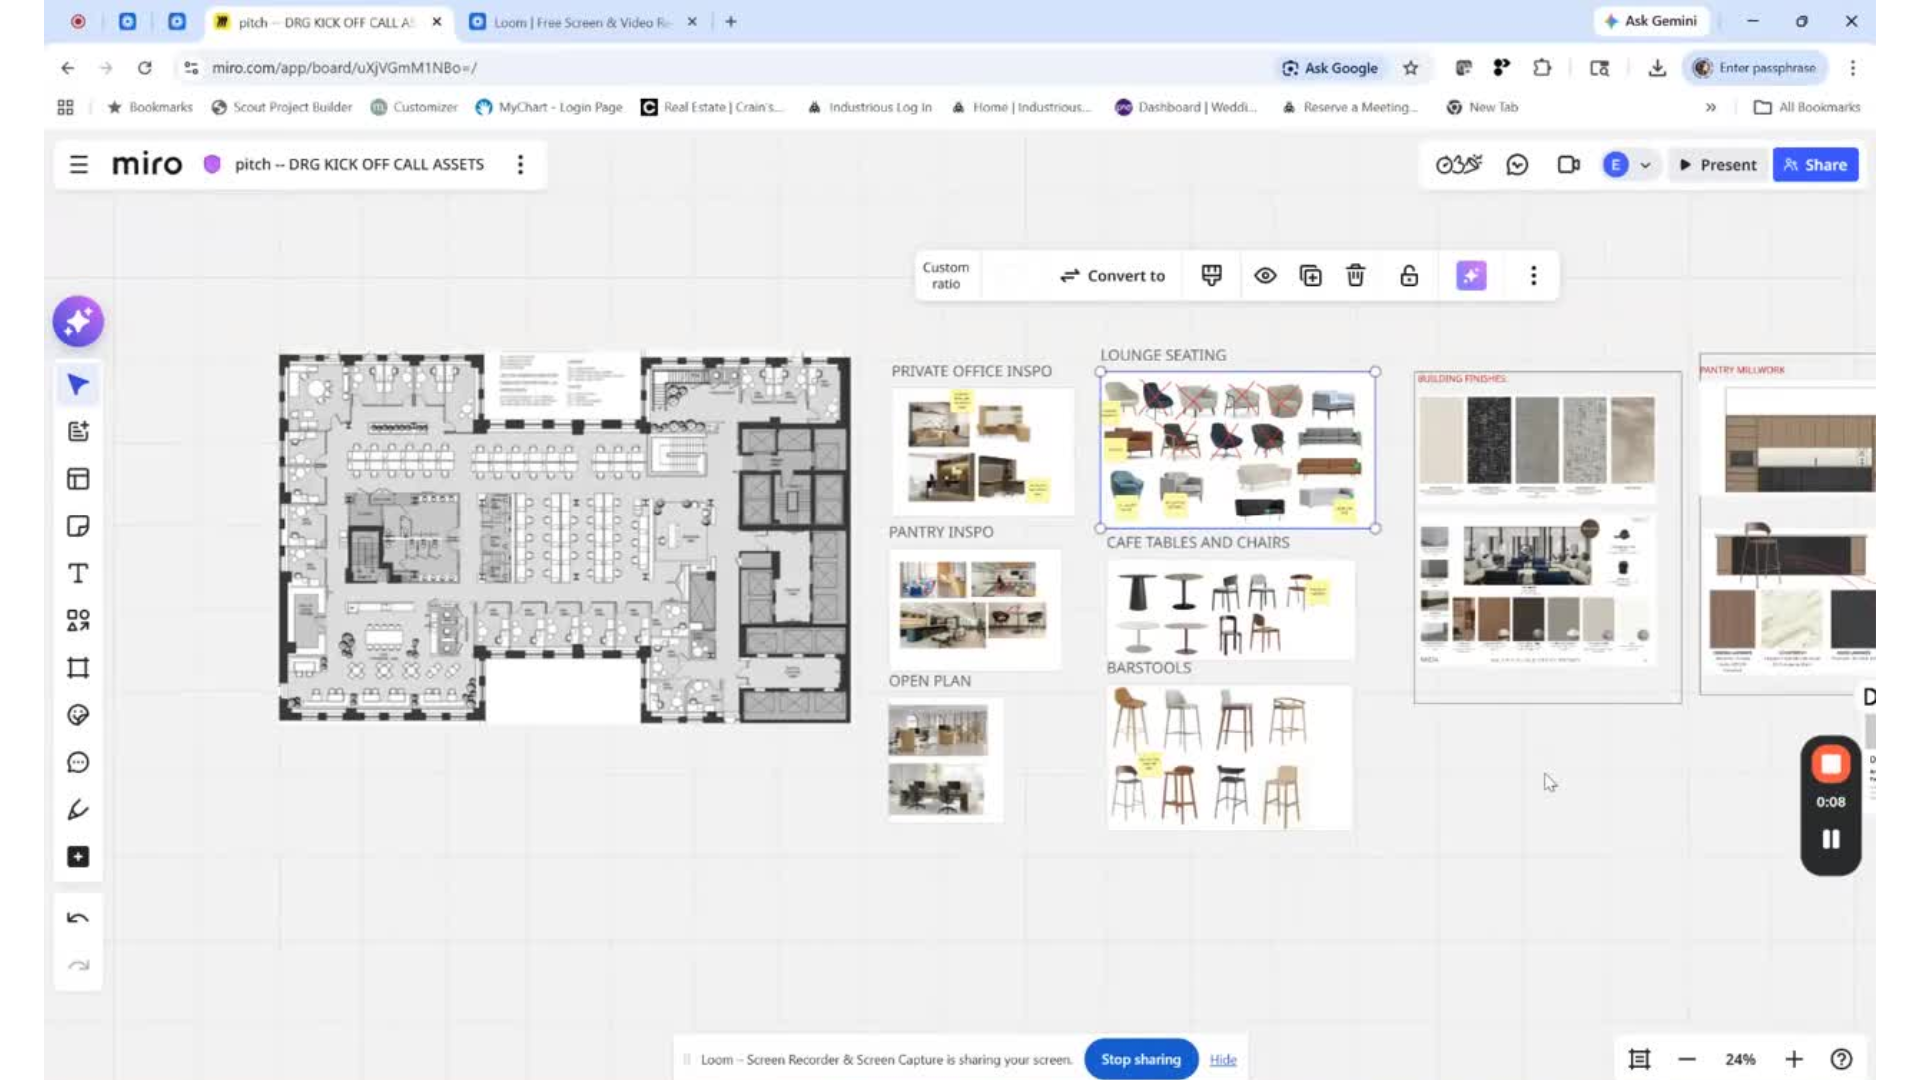The width and height of the screenshot is (1920, 1080).
Task: Switch to Loom Free Screen tab
Action: [583, 22]
